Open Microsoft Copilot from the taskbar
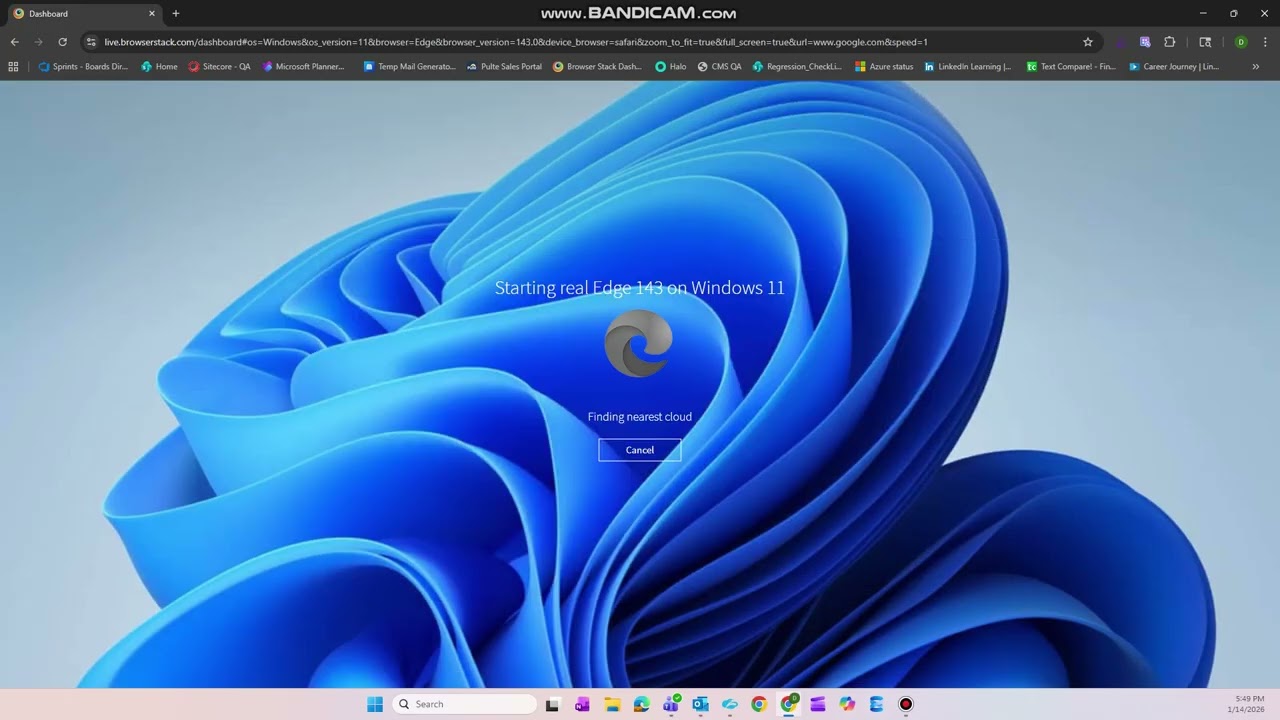The height and width of the screenshot is (720, 1280). click(x=847, y=704)
